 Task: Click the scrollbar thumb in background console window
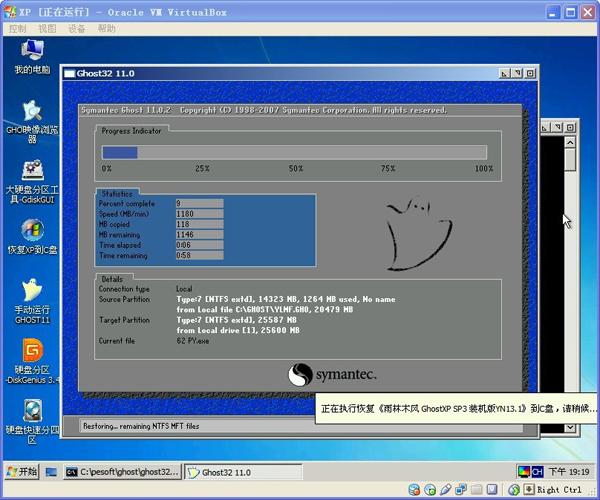click(570, 160)
